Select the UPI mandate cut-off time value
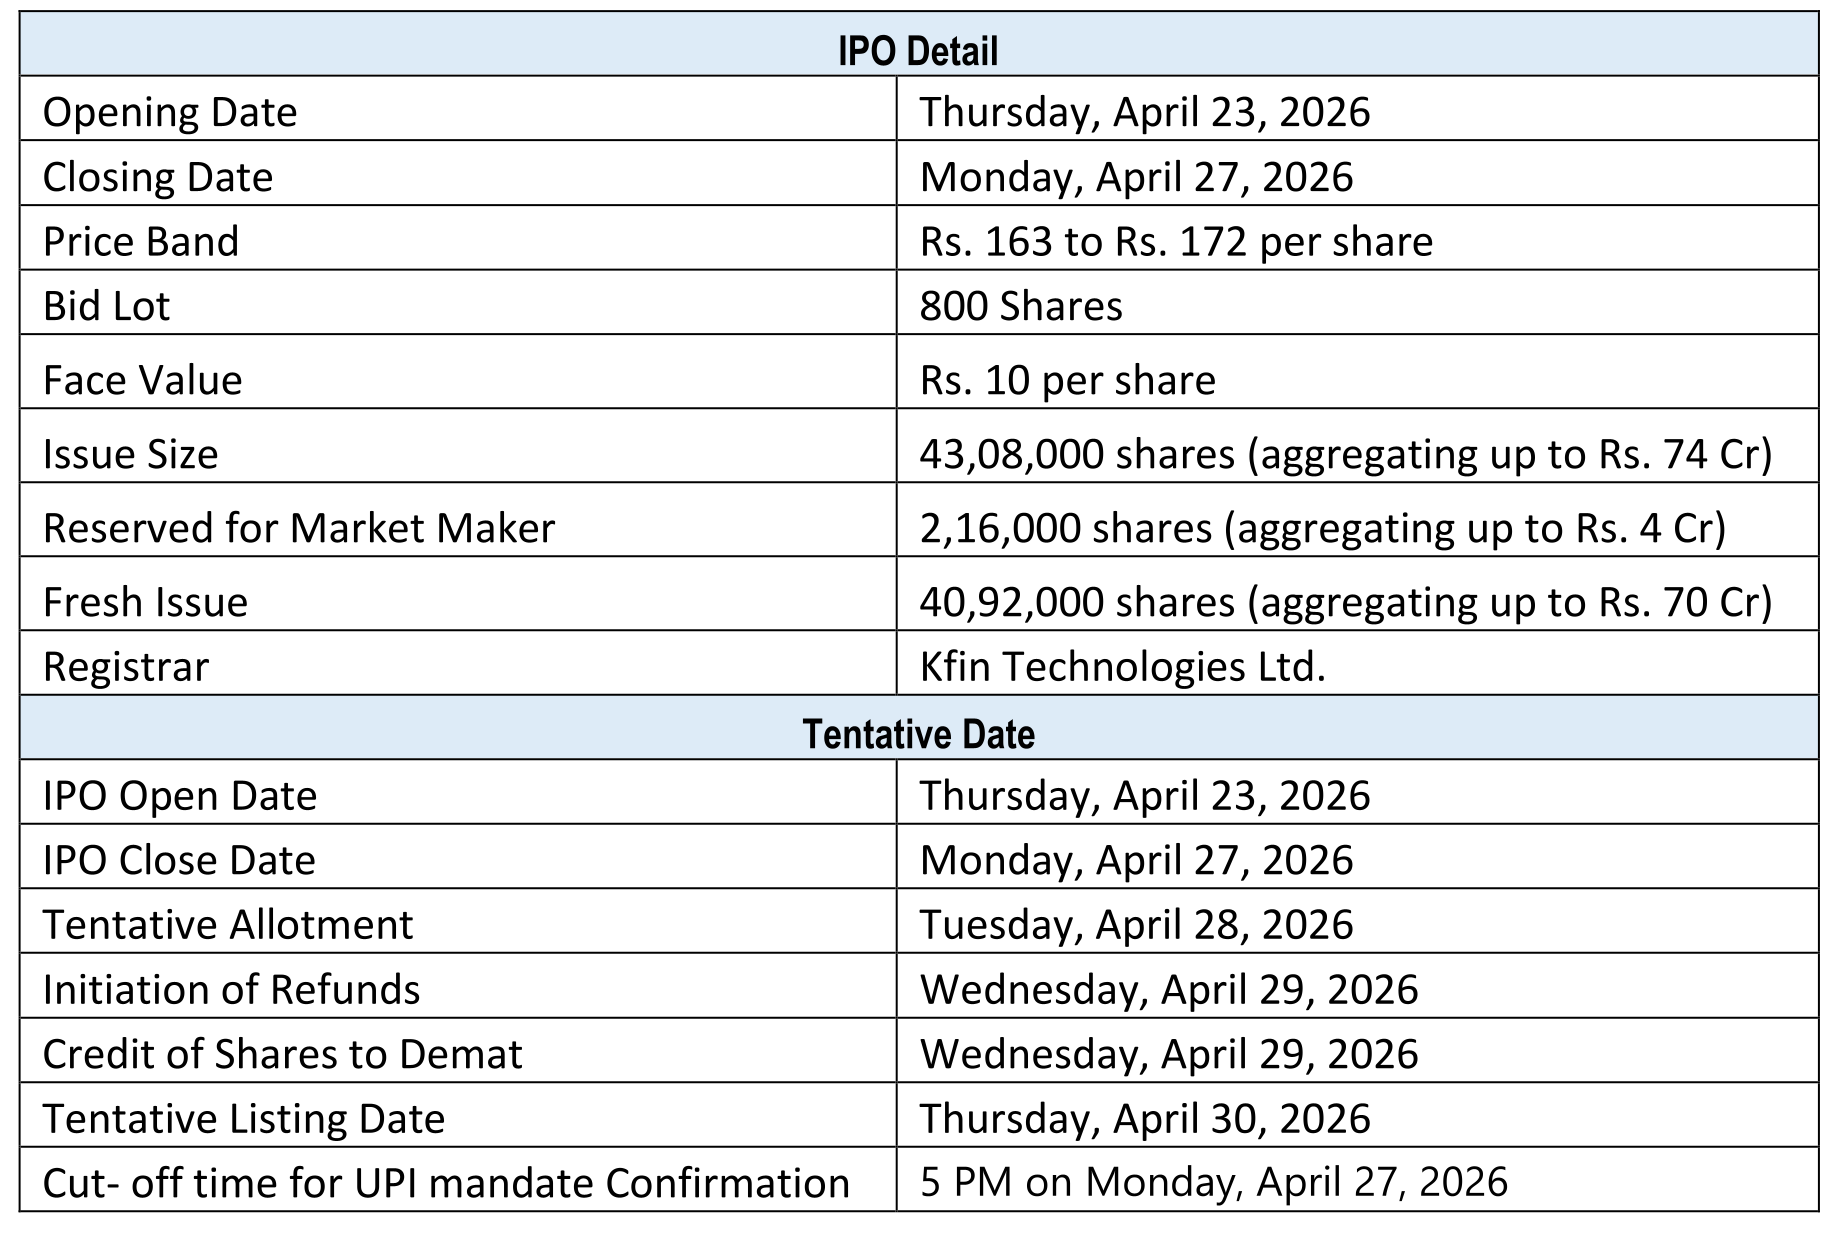The width and height of the screenshot is (1841, 1243). coord(1213,1182)
